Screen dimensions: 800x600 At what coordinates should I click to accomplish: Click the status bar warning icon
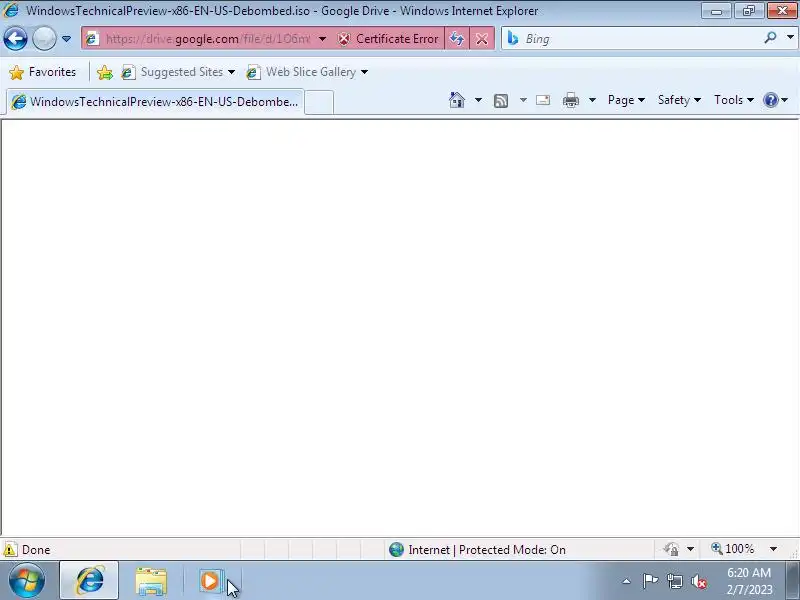(10, 549)
